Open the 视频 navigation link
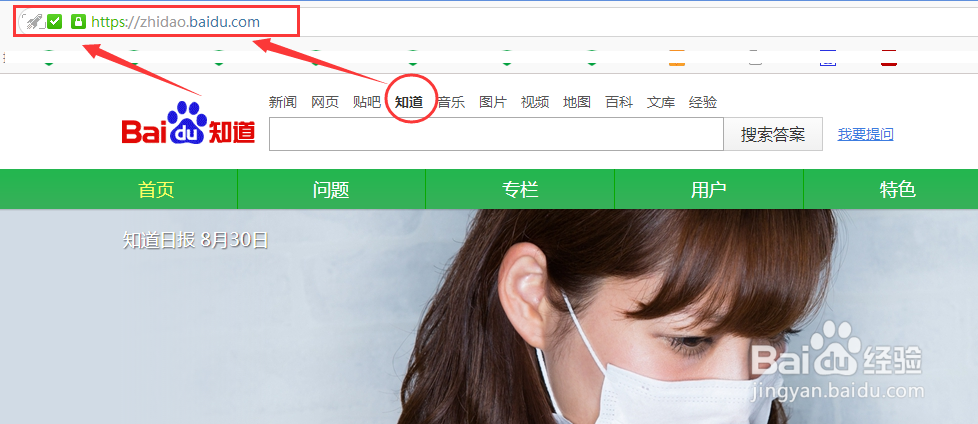 coord(535,102)
